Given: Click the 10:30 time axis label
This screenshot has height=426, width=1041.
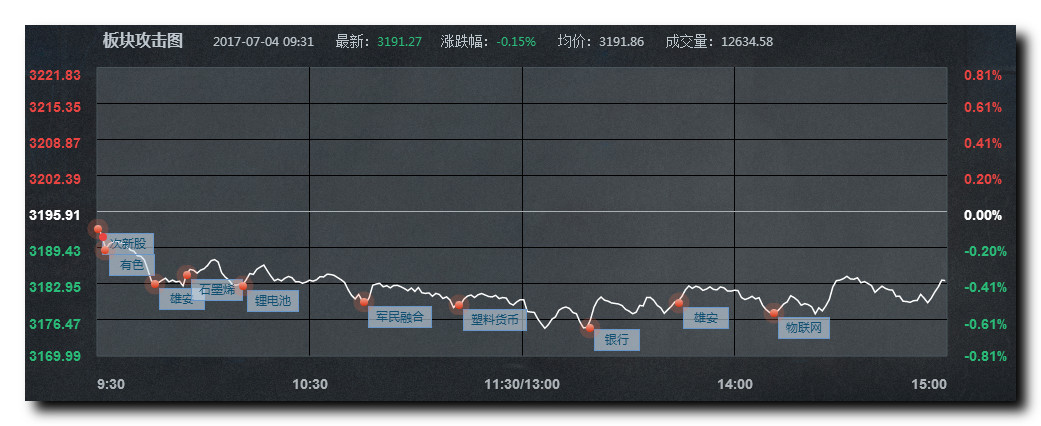Looking at the screenshot, I should tap(310, 384).
